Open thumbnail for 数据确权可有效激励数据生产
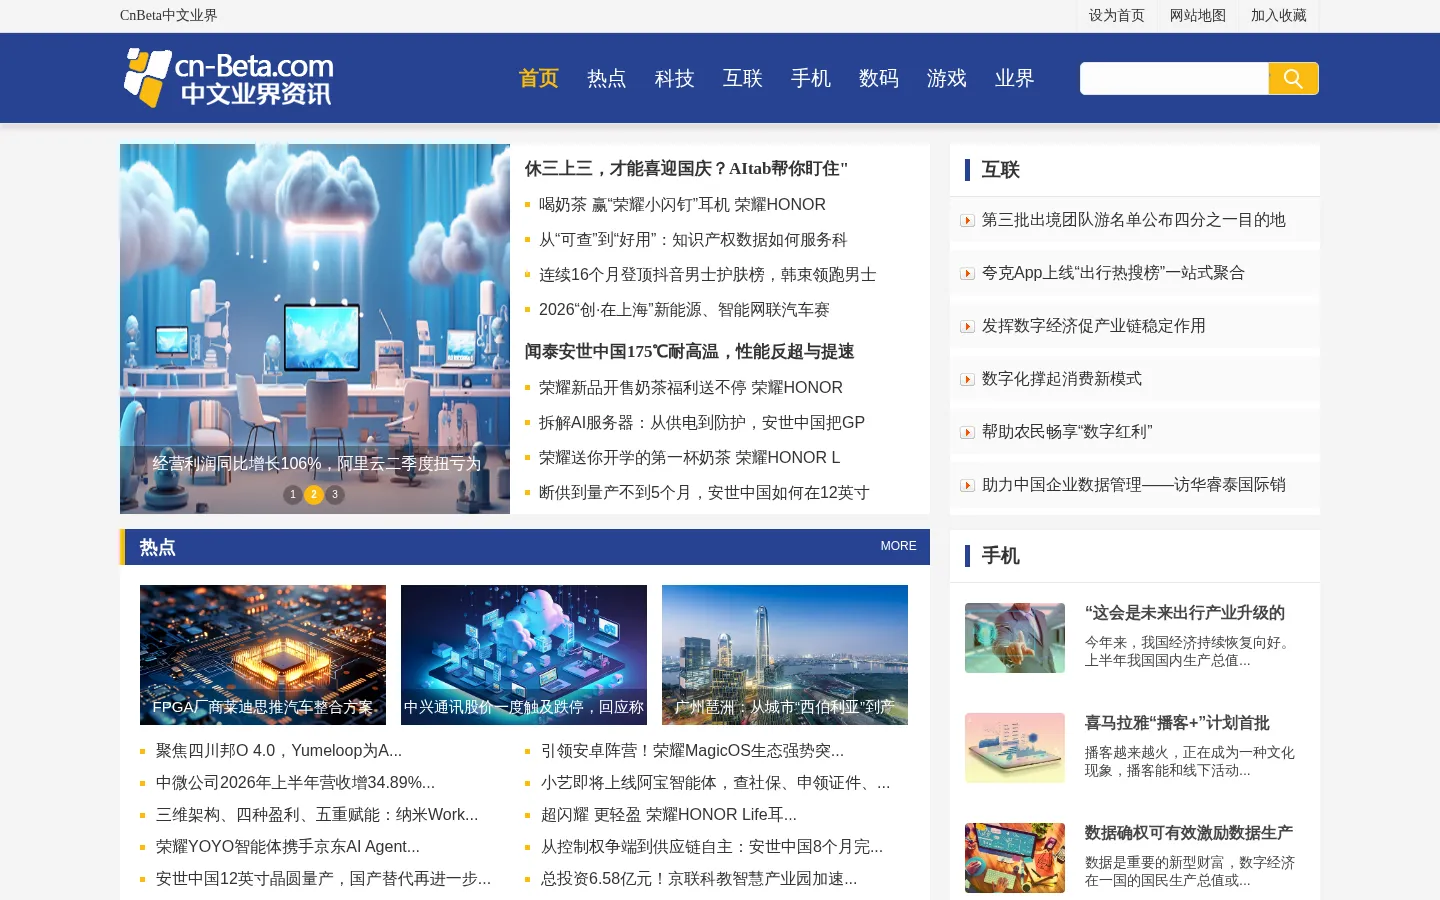This screenshot has width=1440, height=900. point(1015,858)
